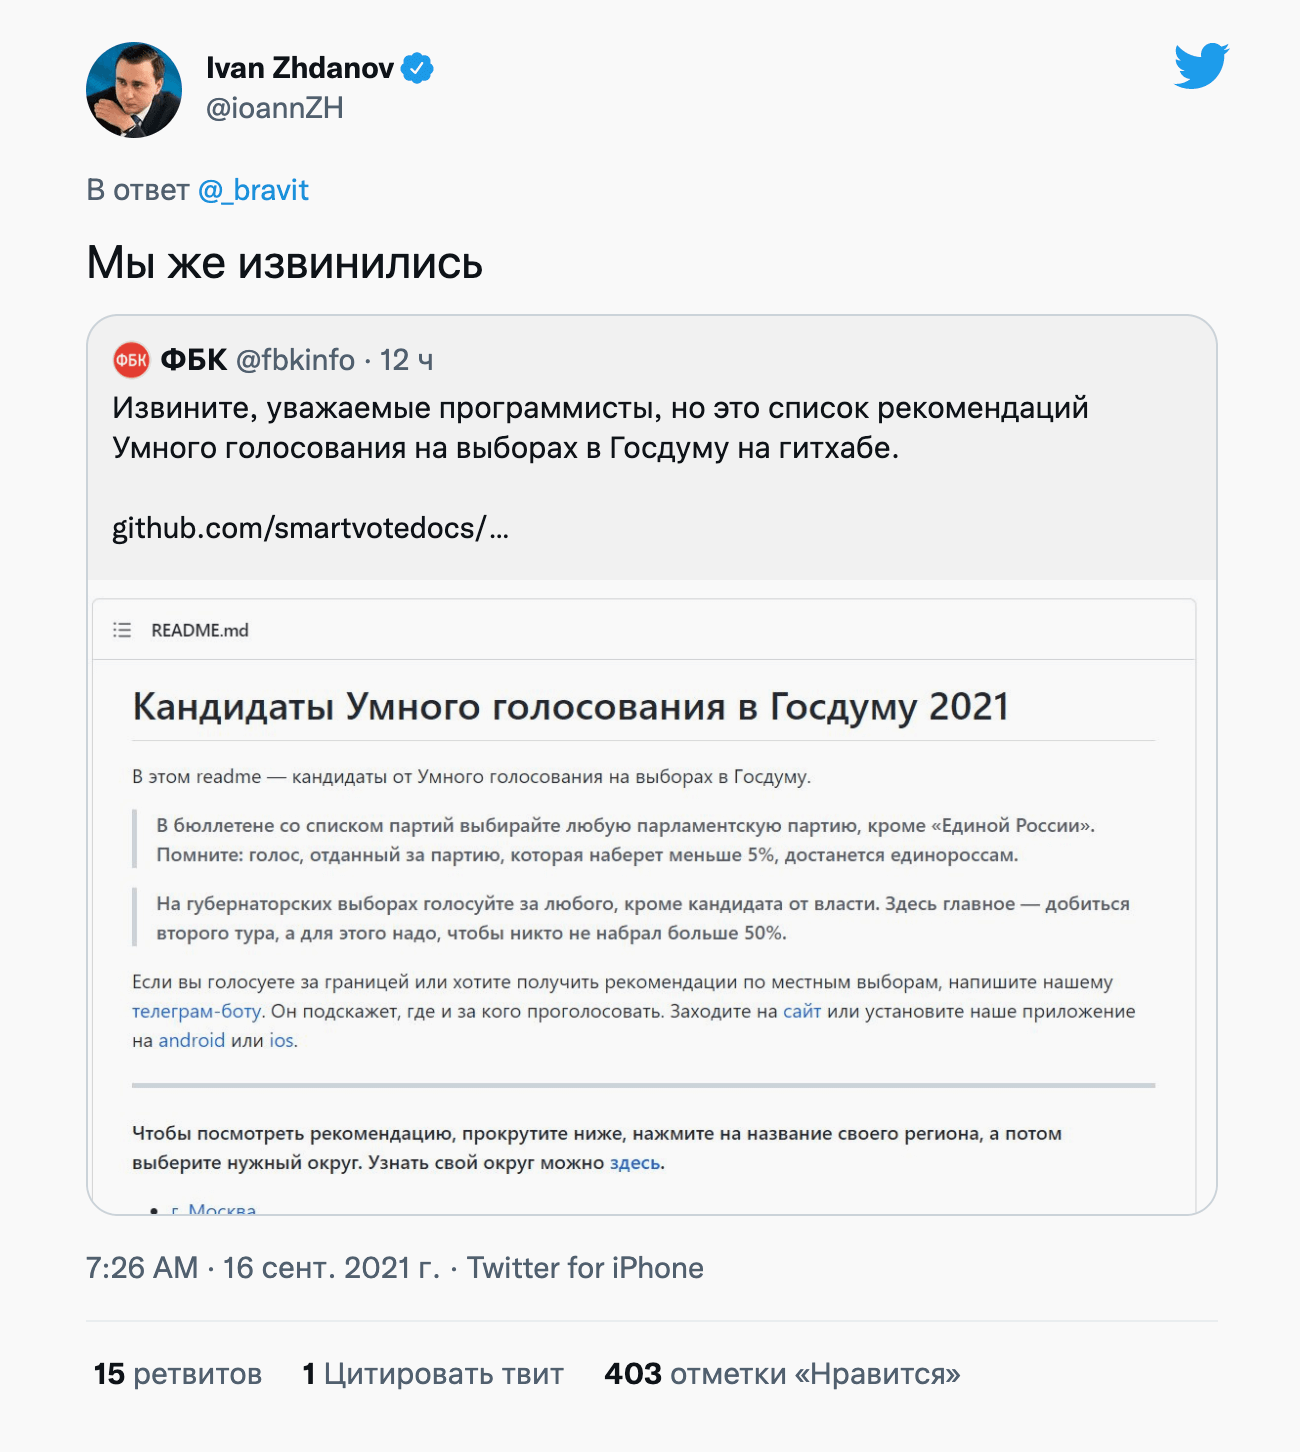The width and height of the screenshot is (1300, 1452).
Task: Click the @fbkinfo handle in quoted tweet
Action: click(x=295, y=360)
